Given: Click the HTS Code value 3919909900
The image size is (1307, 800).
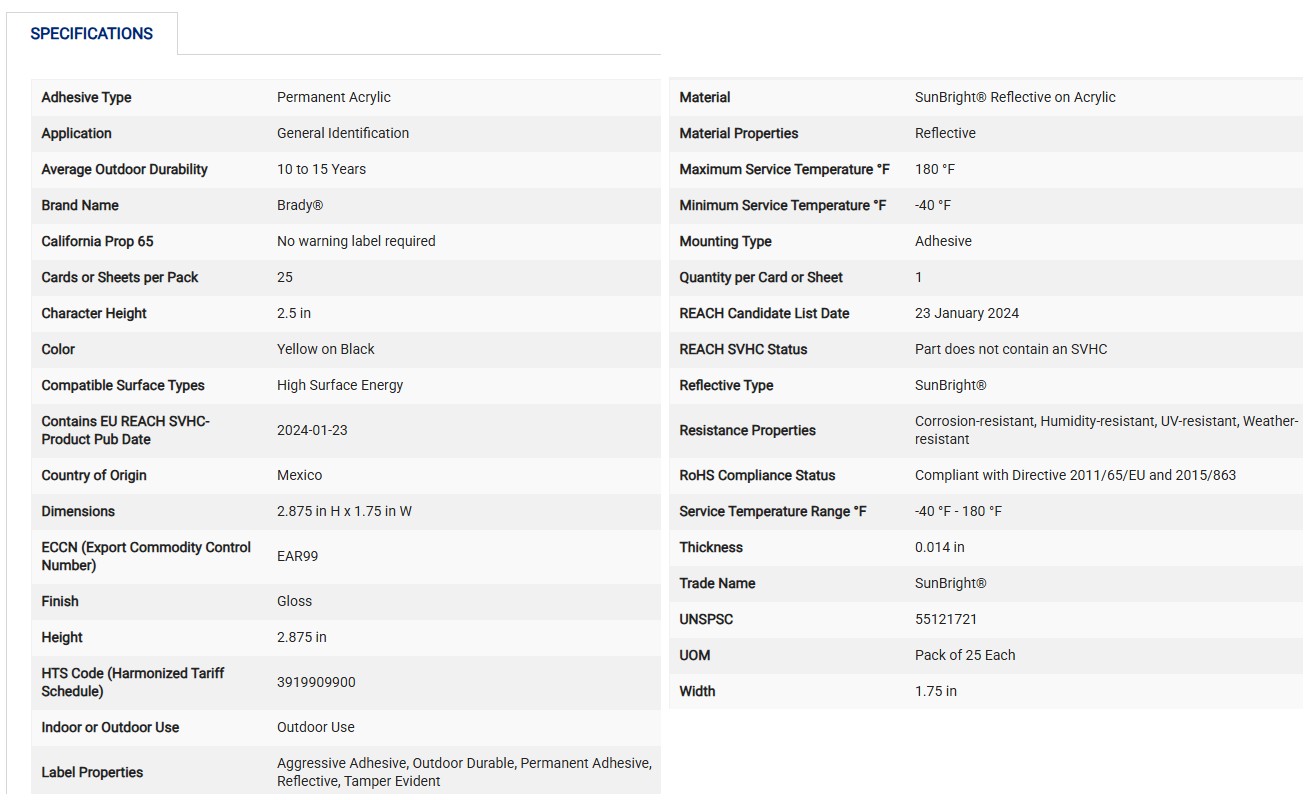Looking at the screenshot, I should (x=316, y=682).
